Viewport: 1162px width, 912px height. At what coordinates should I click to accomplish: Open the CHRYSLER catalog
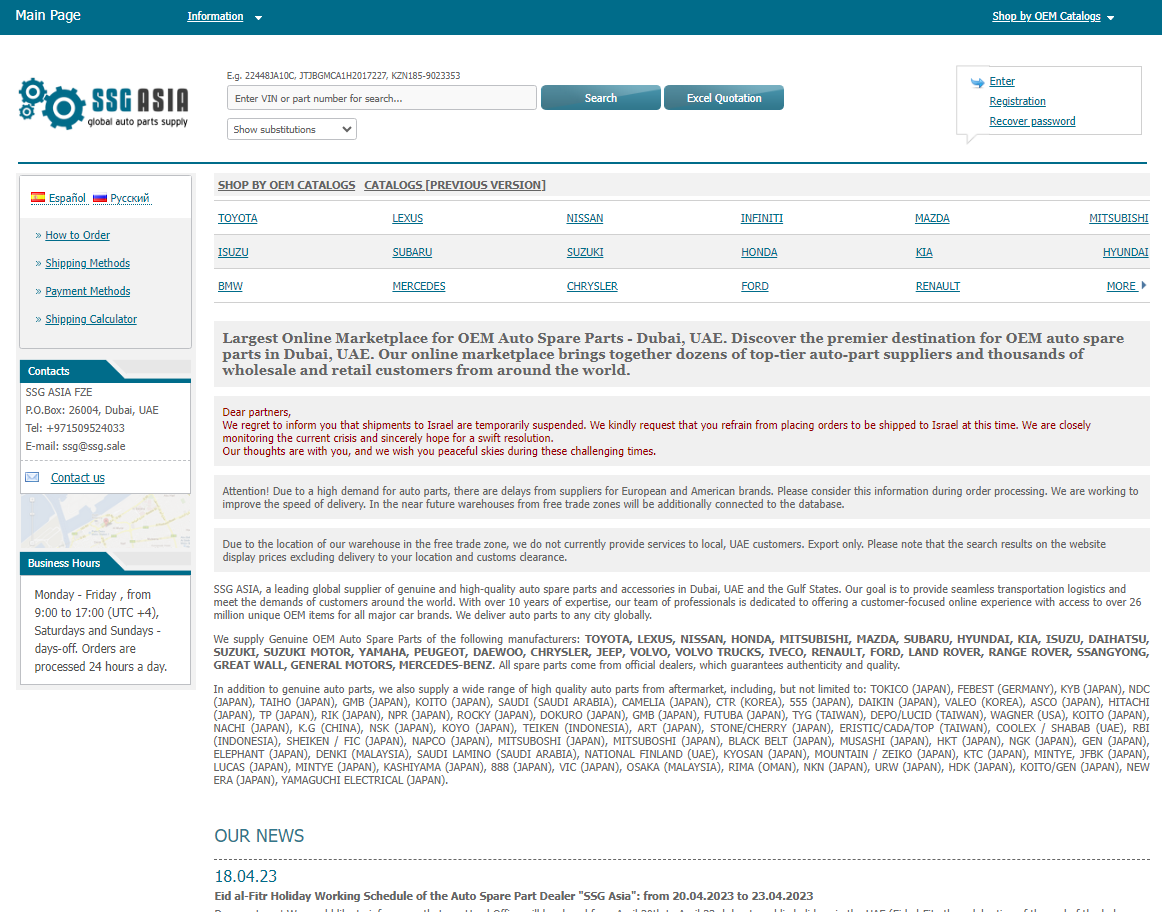[x=592, y=287]
